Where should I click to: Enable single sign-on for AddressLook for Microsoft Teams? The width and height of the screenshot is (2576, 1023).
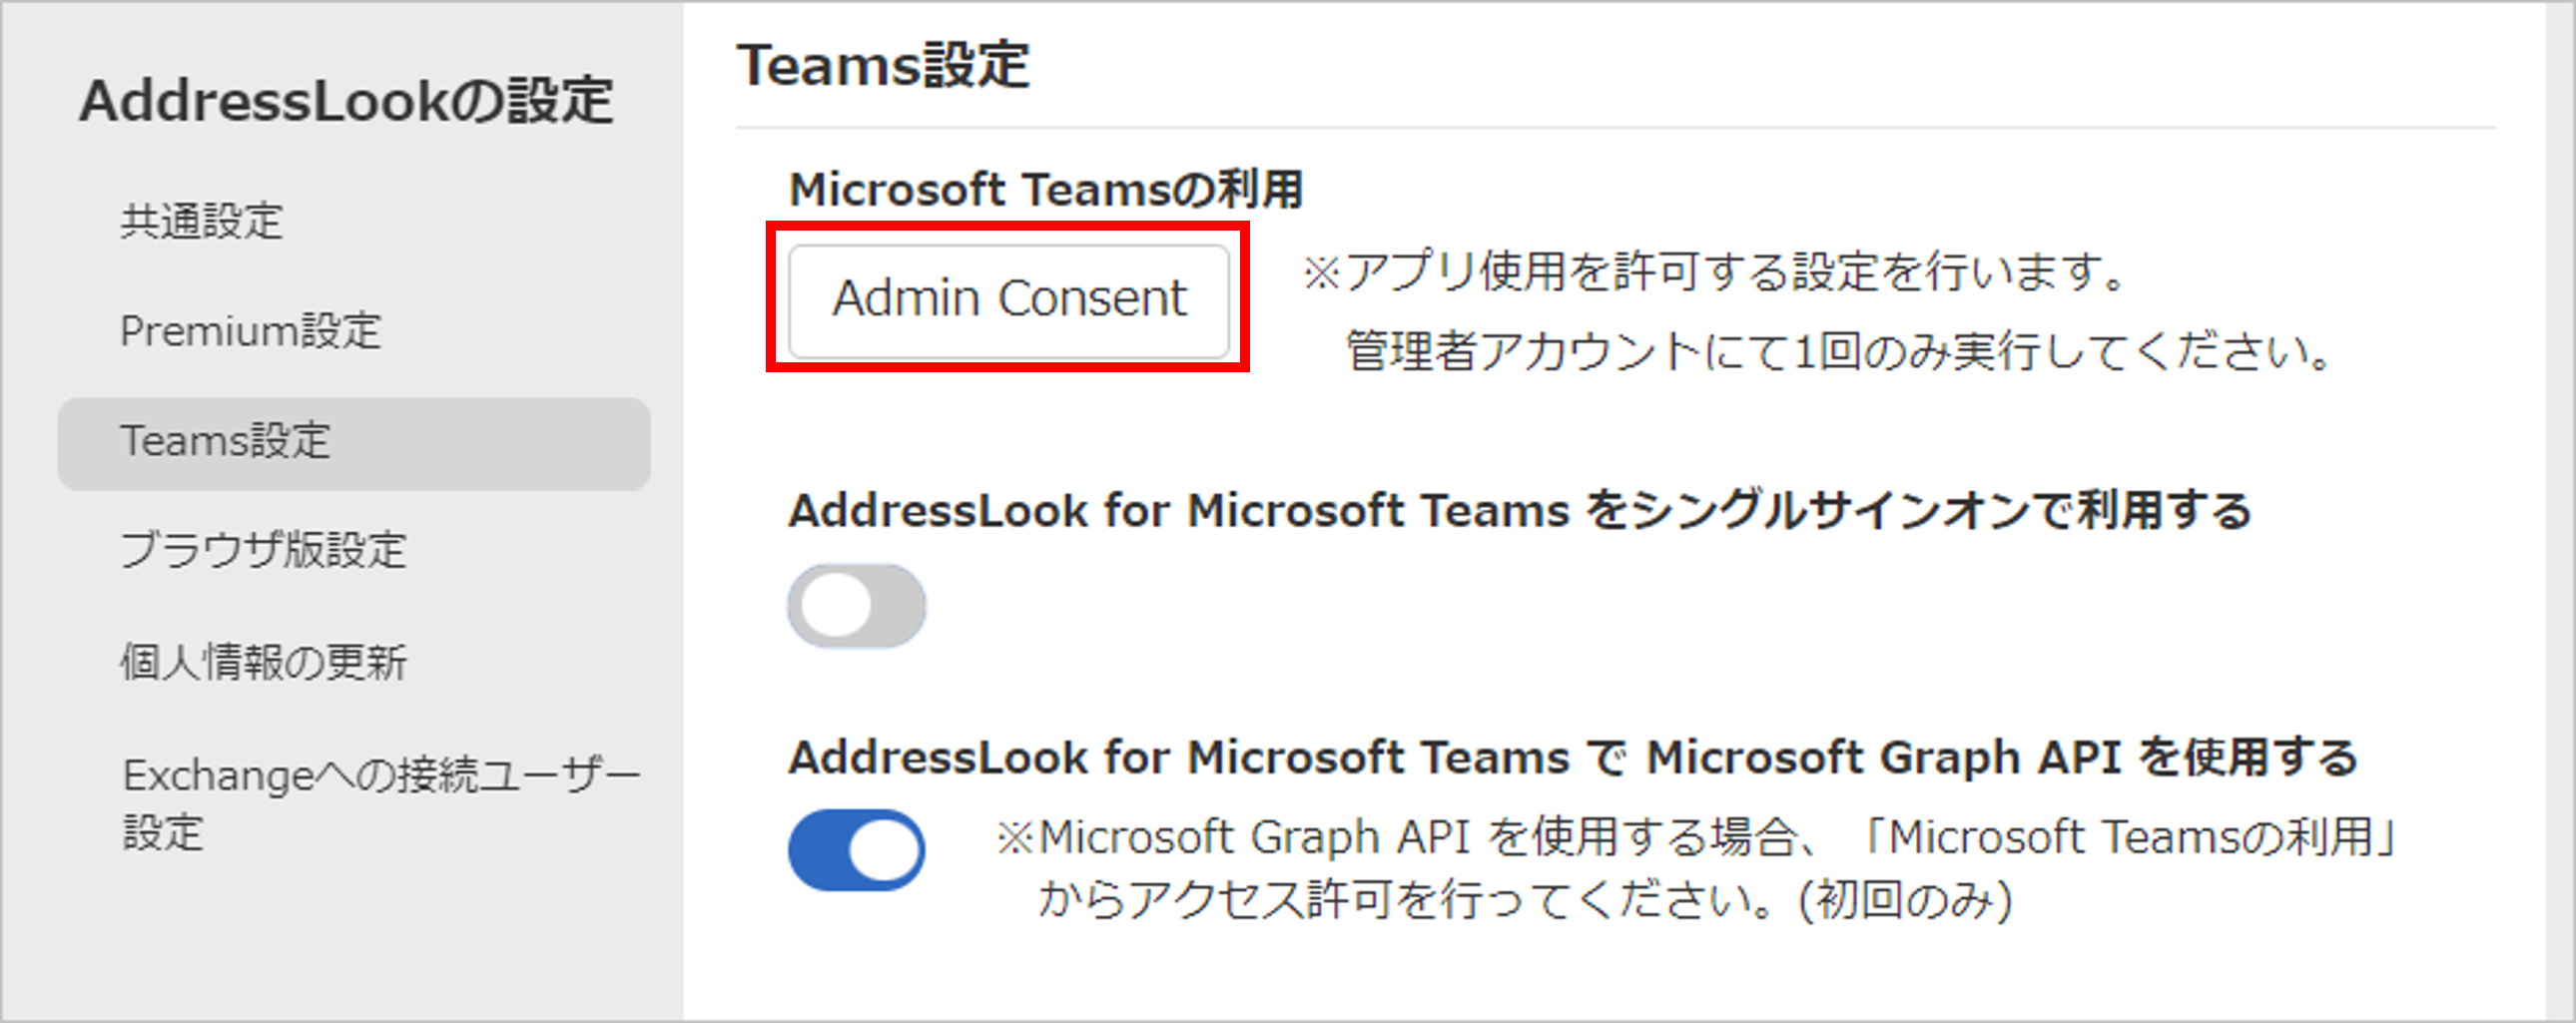pyautogui.click(x=857, y=604)
